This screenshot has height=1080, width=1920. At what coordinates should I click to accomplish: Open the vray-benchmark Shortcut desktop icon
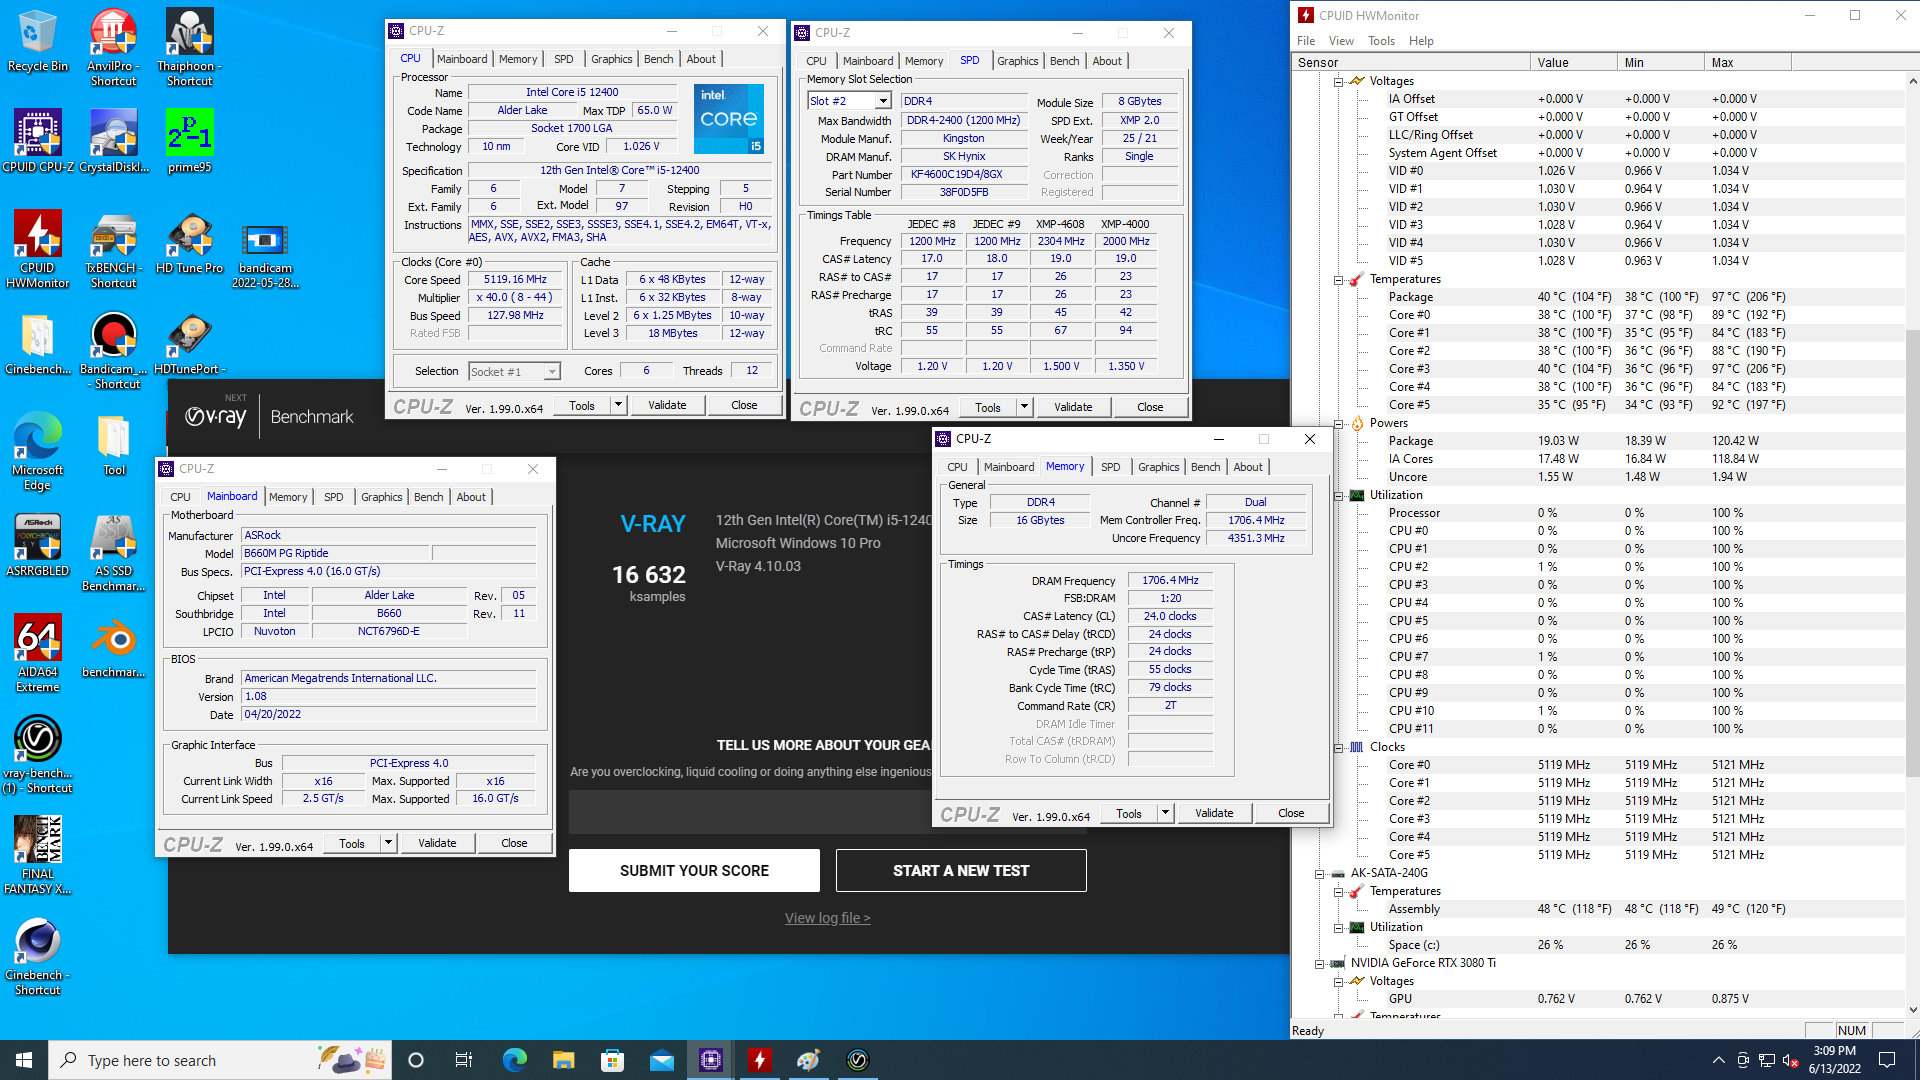(37, 754)
